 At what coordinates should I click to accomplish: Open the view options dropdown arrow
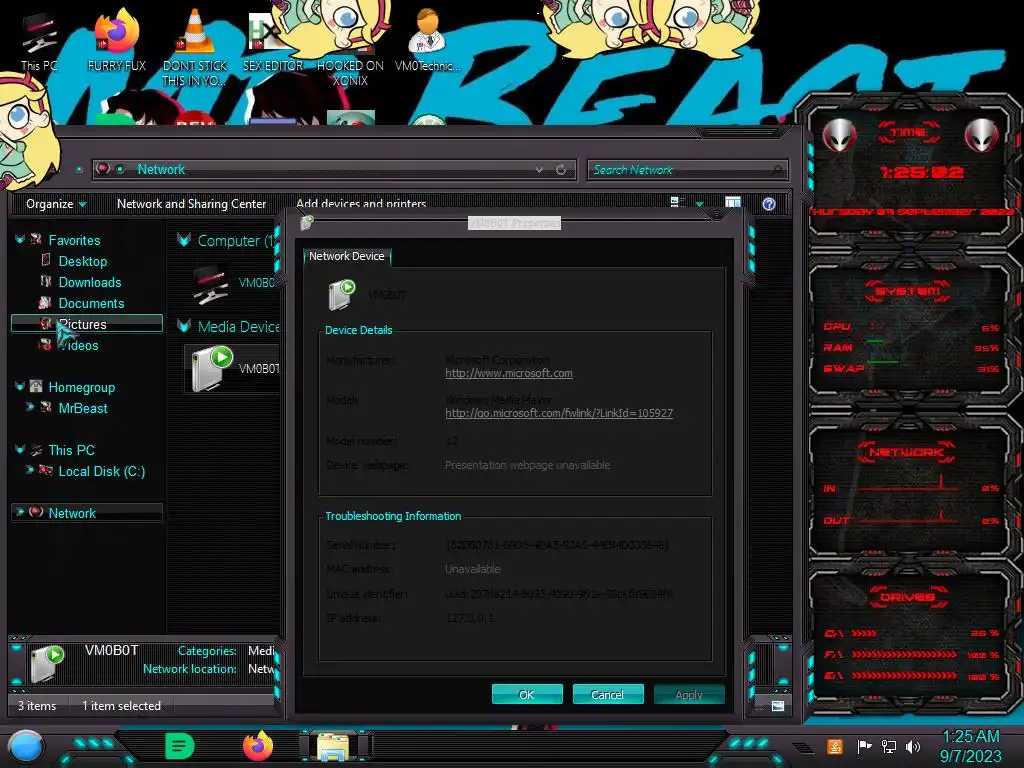(x=699, y=204)
